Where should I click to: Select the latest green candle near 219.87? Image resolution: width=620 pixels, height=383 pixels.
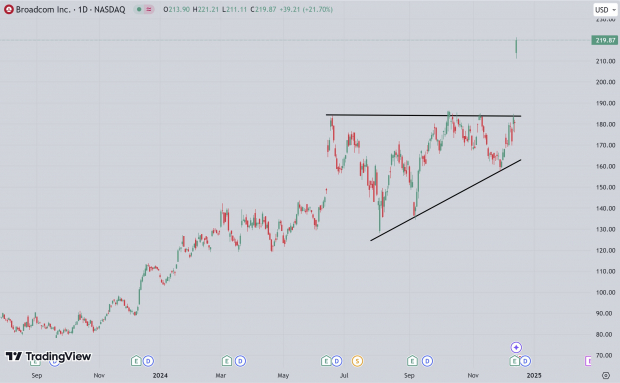[x=516, y=48]
